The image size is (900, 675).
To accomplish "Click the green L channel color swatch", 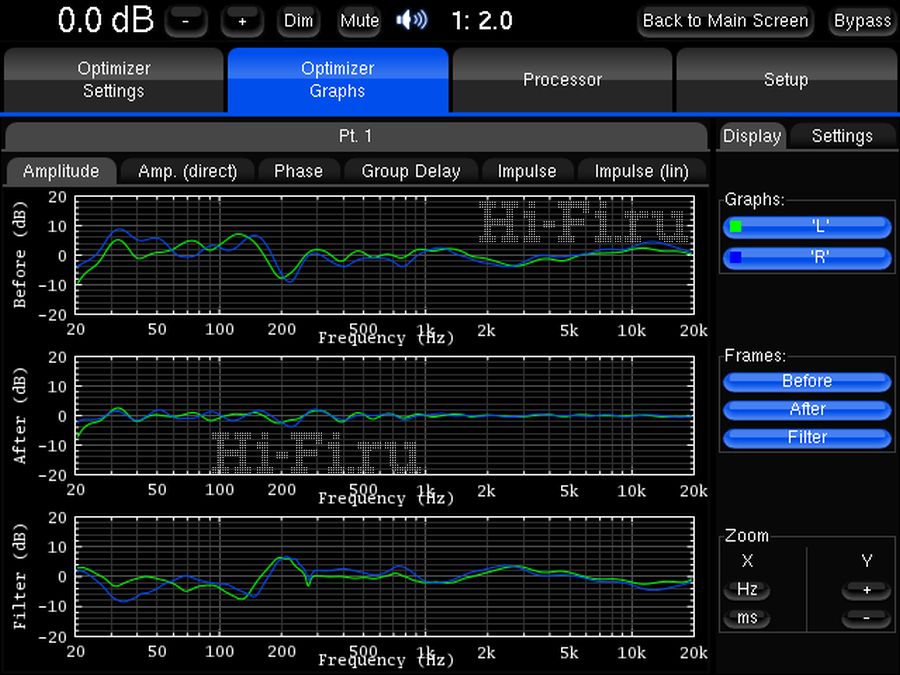I will [x=736, y=227].
